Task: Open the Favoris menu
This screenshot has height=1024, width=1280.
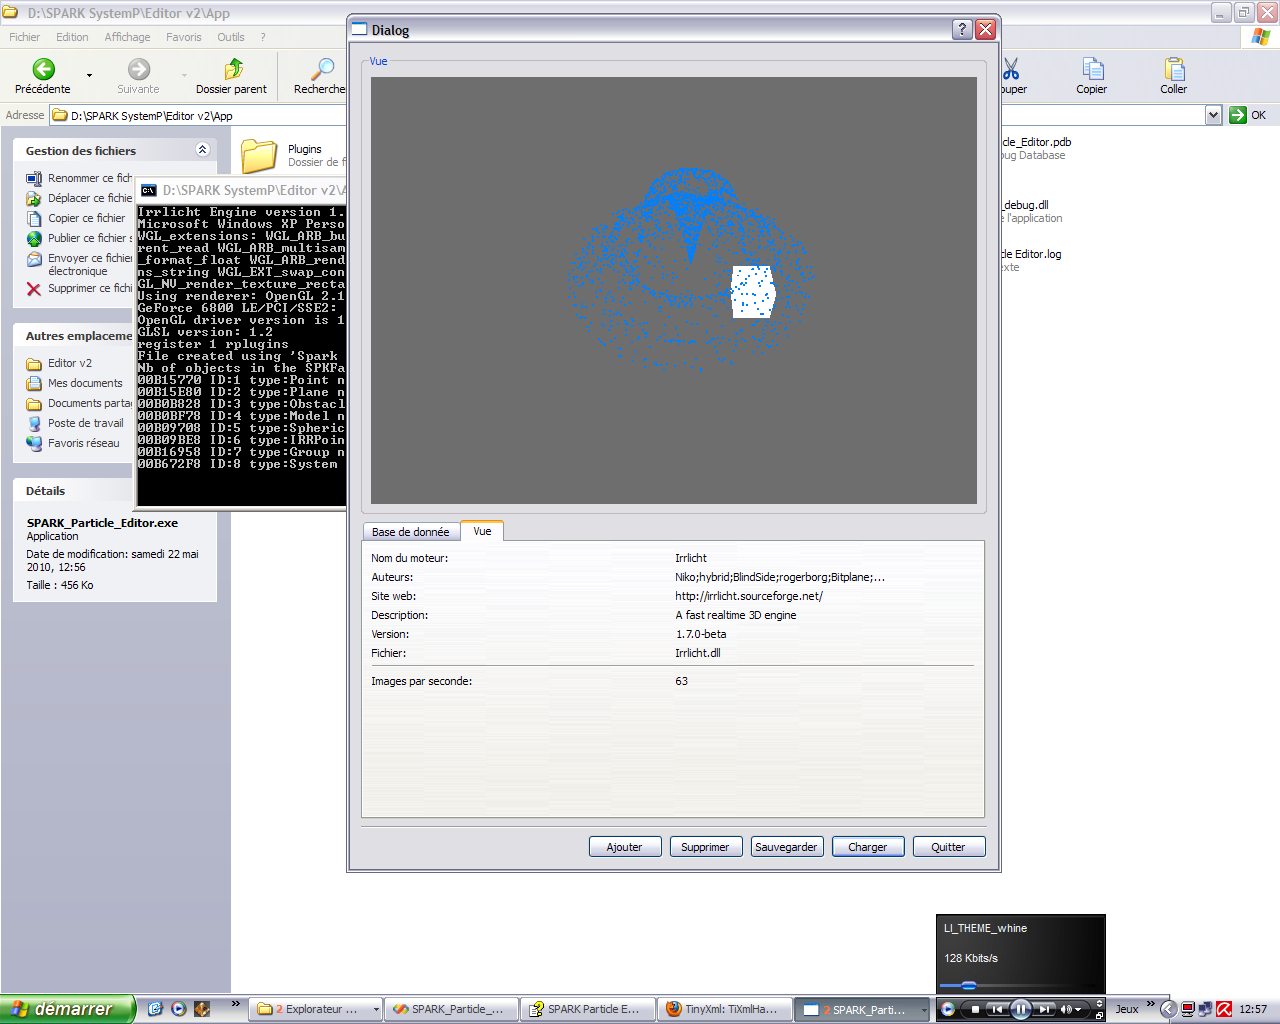Action: pos(183,37)
